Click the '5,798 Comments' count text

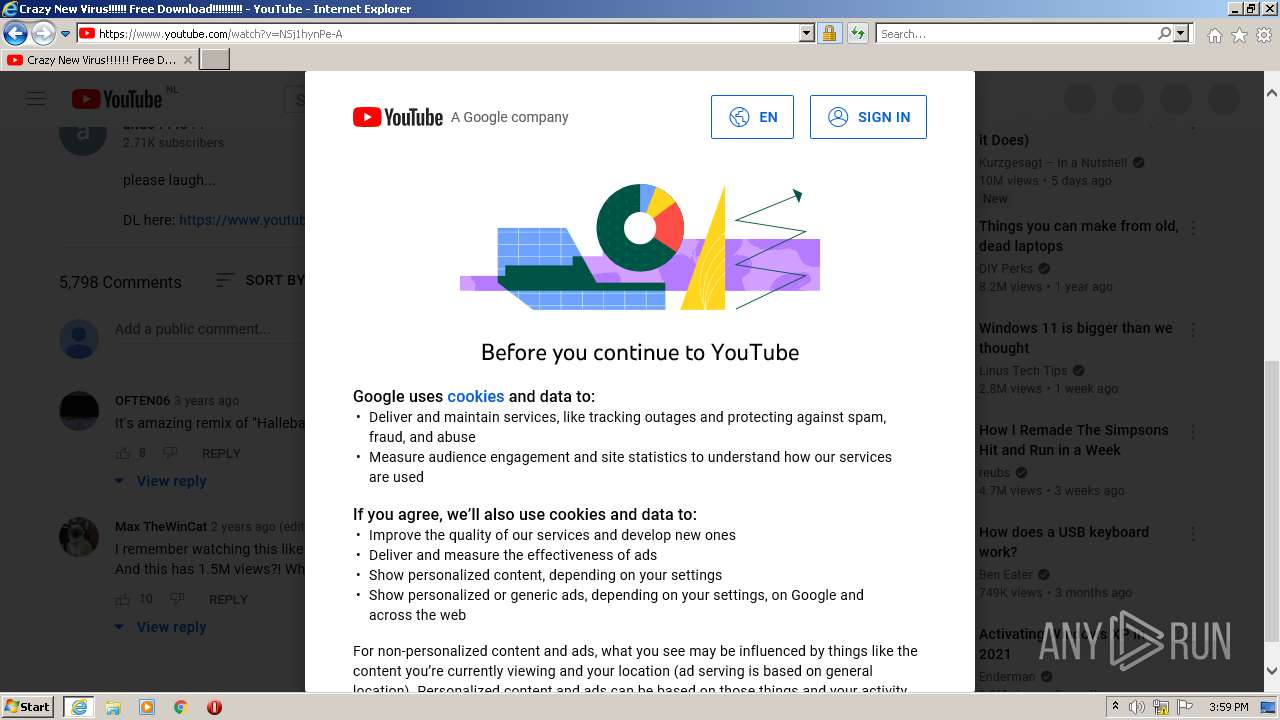pos(120,282)
